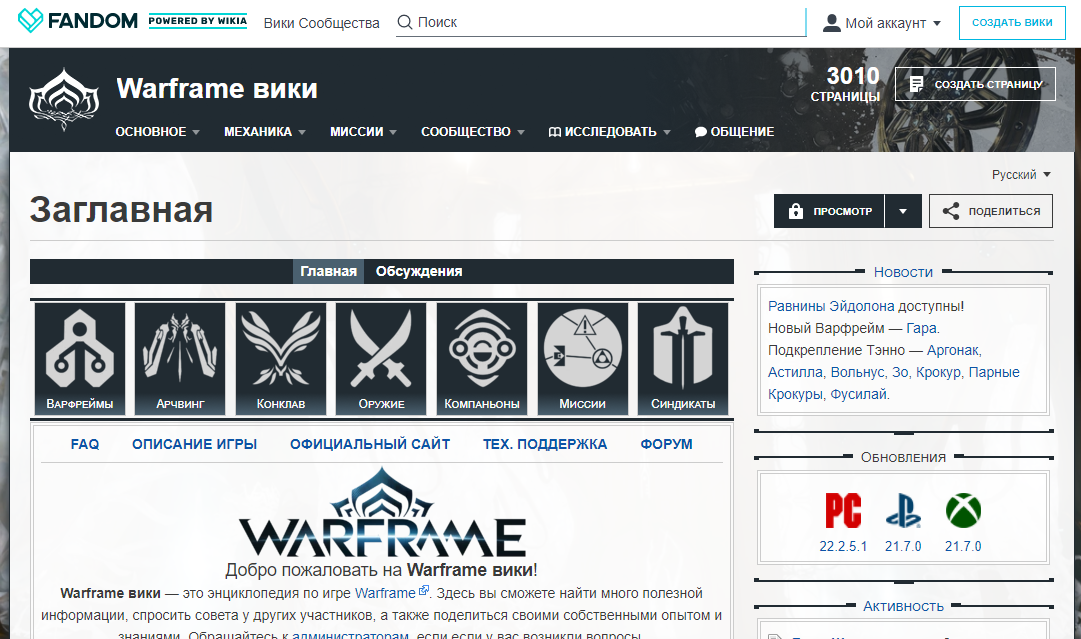The height and width of the screenshot is (639, 1081).
Task: Click the Xbox update icon
Action: (x=963, y=511)
